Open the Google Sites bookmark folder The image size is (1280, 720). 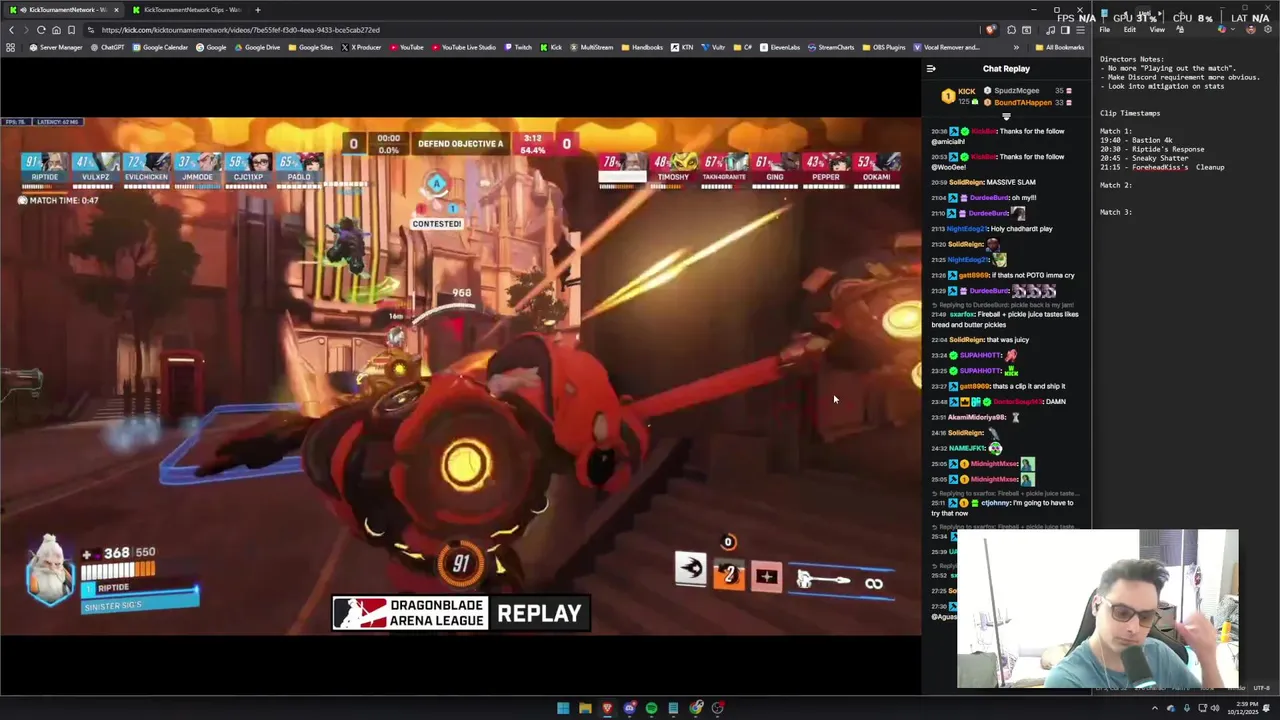[309, 47]
